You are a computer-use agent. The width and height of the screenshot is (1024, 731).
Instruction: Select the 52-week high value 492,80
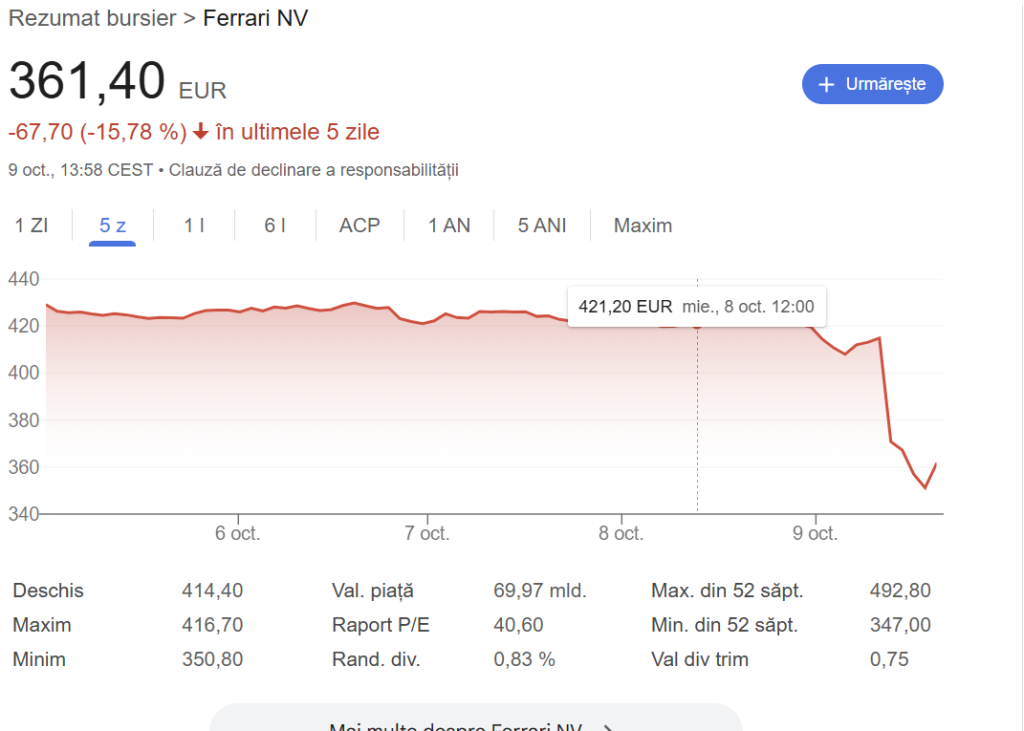click(x=900, y=591)
